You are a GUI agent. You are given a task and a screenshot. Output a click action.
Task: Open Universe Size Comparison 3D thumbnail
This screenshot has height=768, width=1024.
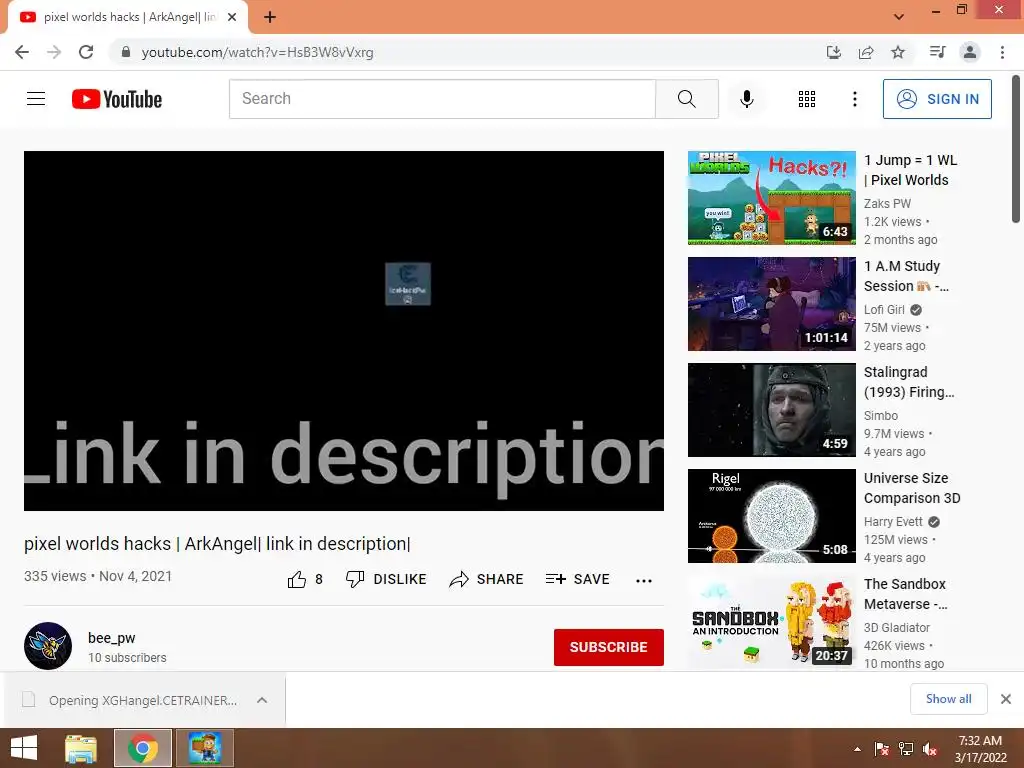[x=771, y=515]
